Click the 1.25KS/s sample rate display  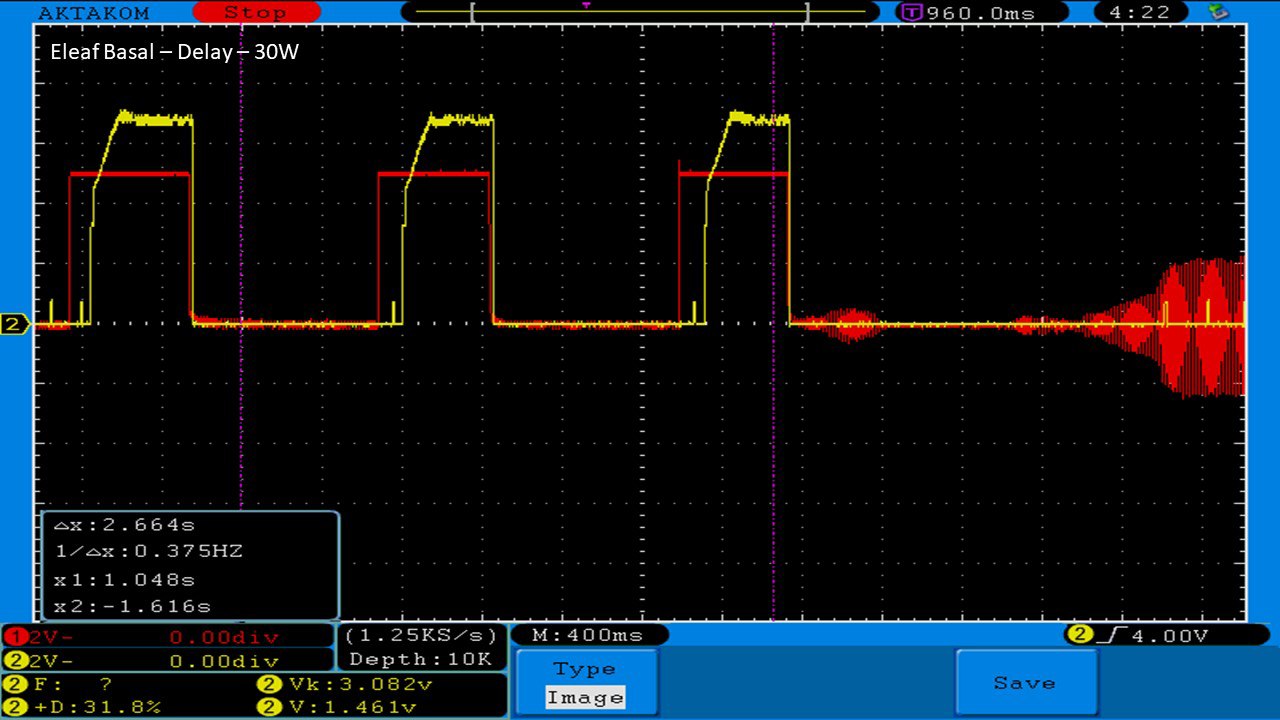click(421, 636)
